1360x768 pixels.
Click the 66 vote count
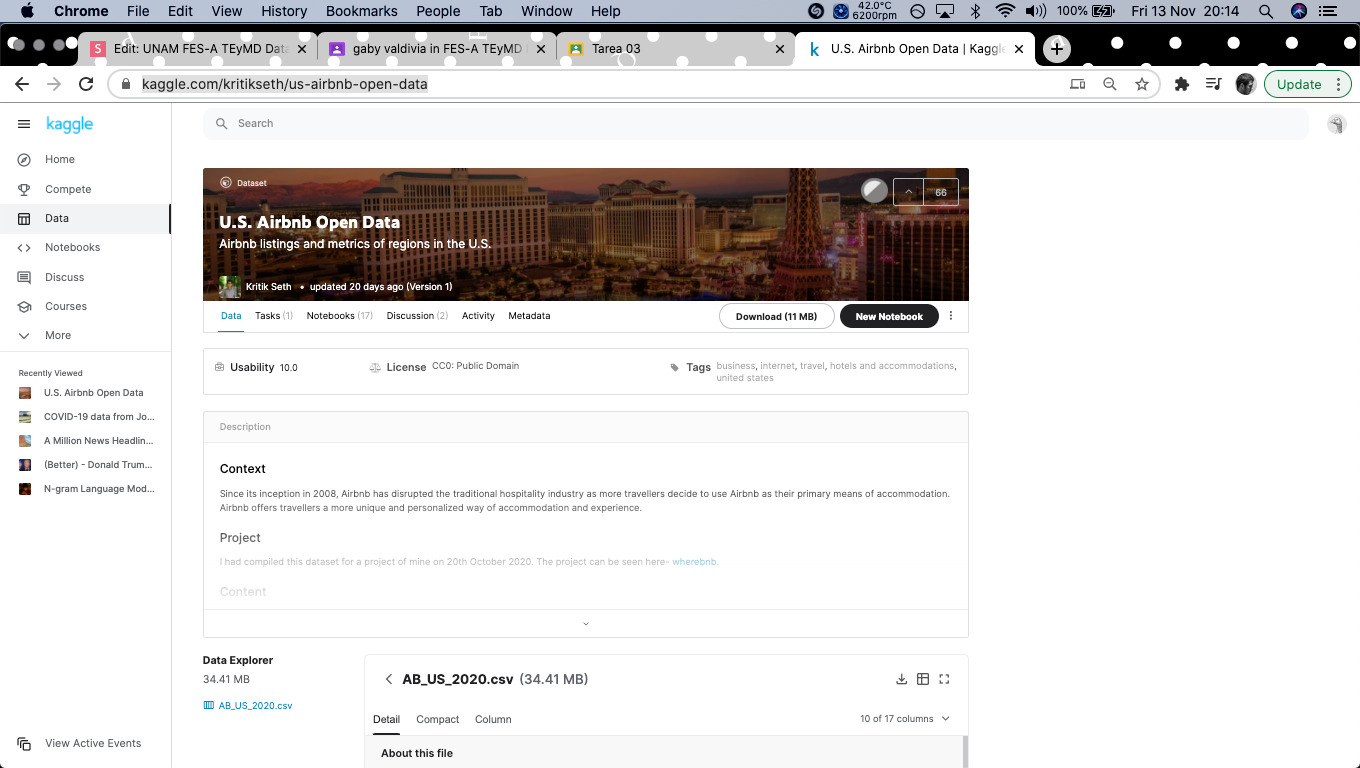point(941,192)
